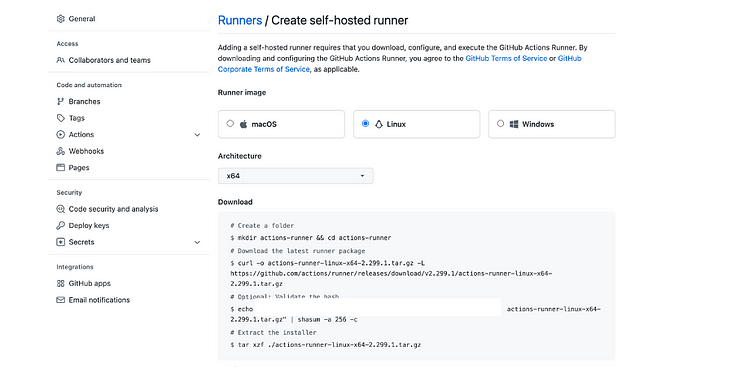Click the penguin logo in Linux option
736x368 pixels.
pyautogui.click(x=378, y=124)
